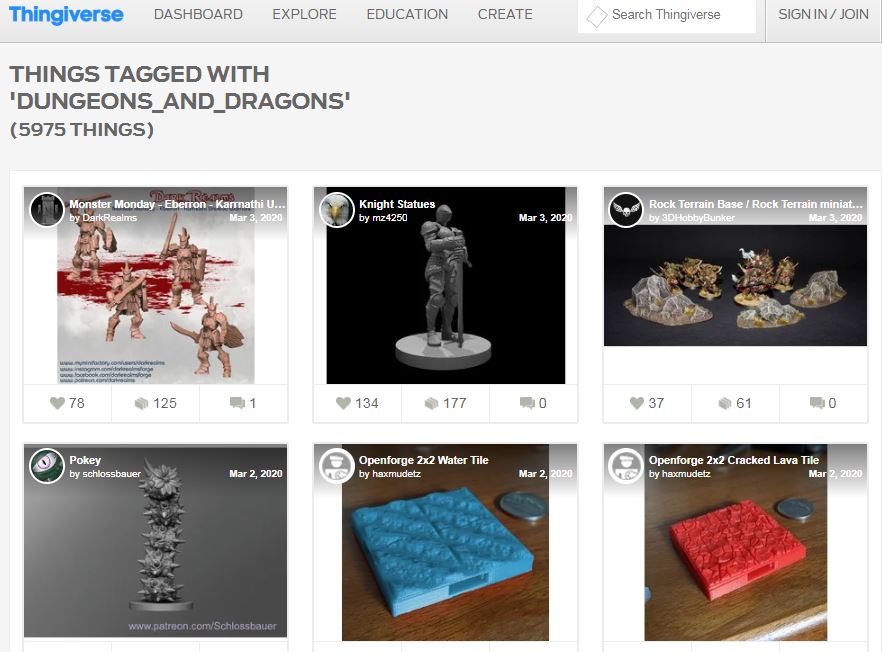Open the Create menu
The image size is (882, 652).
(x=505, y=15)
